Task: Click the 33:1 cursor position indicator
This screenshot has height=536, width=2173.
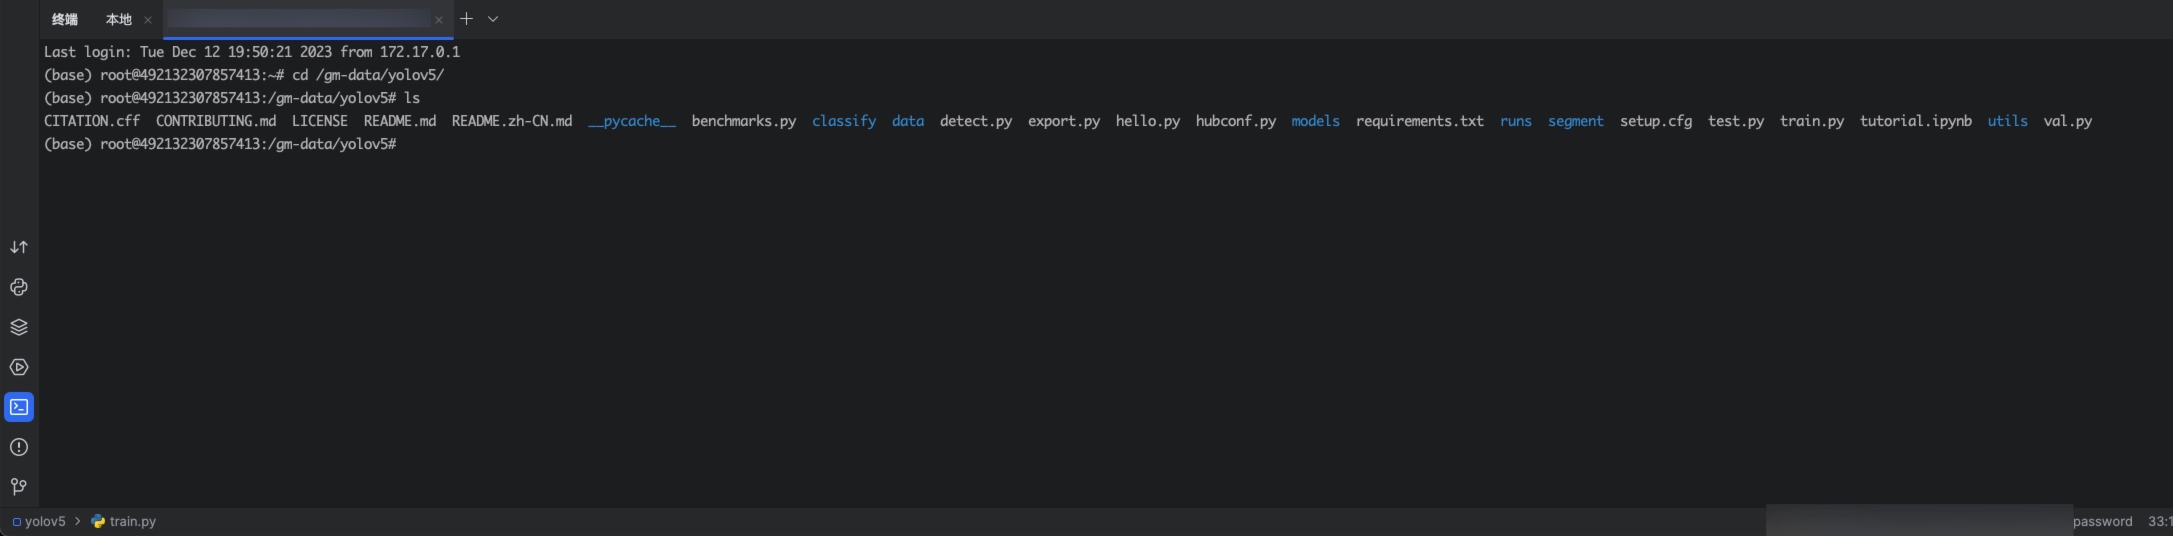Action: [2160, 521]
